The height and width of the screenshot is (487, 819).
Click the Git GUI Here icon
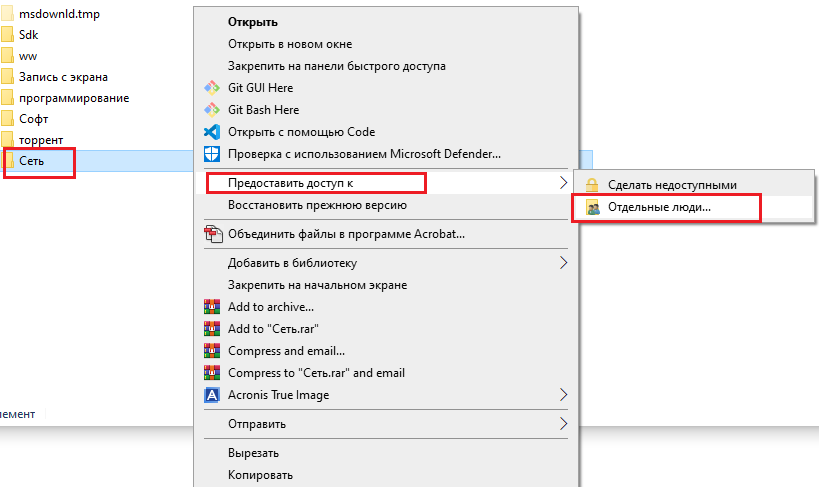[x=212, y=88]
